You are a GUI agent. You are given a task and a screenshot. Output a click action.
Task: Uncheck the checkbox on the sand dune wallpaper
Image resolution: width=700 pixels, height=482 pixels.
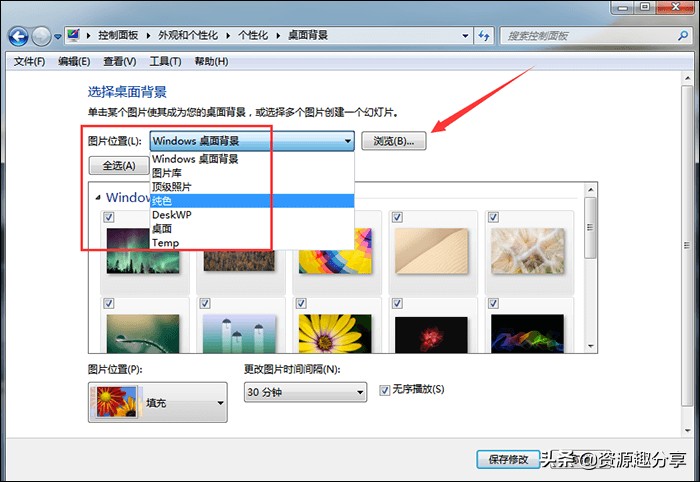click(x=398, y=217)
